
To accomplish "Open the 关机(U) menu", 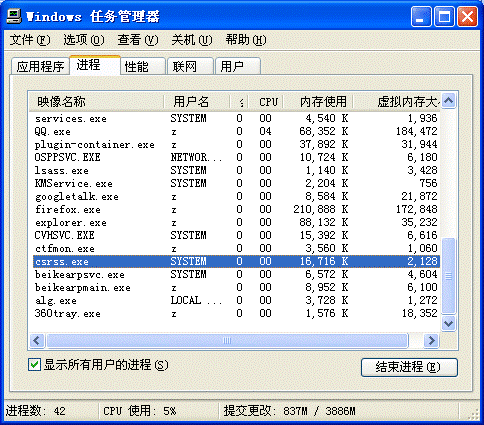I will [x=192, y=40].
